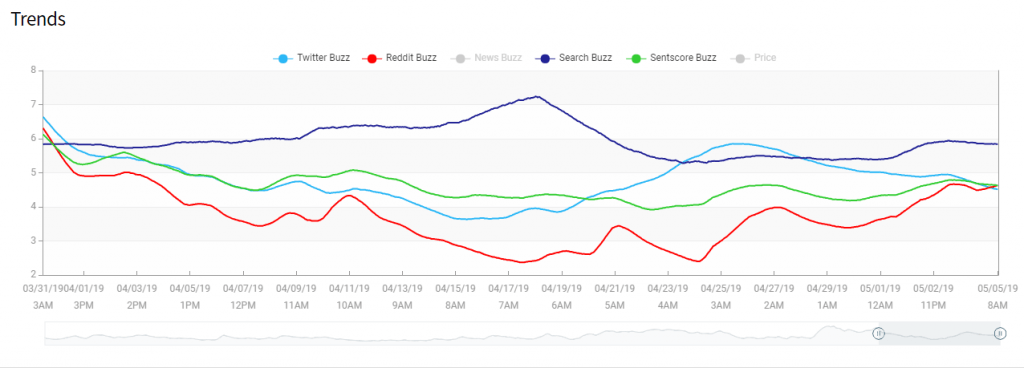Click the right range selector handle
This screenshot has width=1024, height=368.
pyautogui.click(x=1000, y=333)
